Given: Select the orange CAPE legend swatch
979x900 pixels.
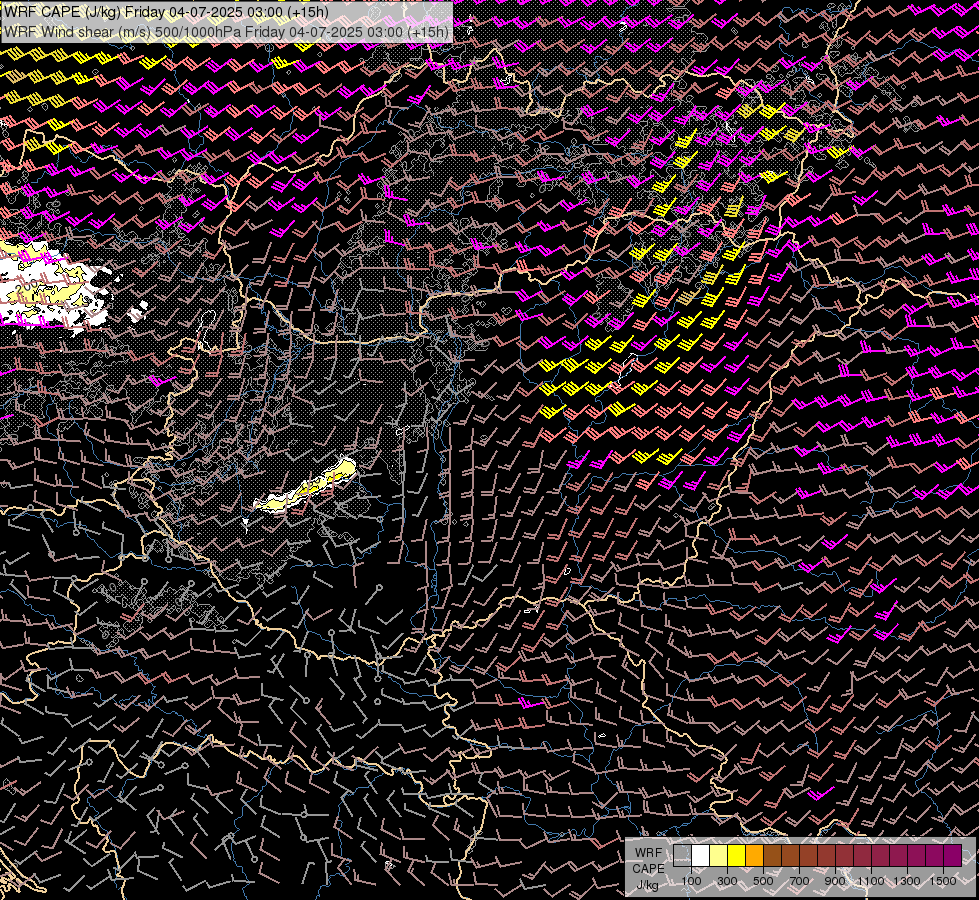Looking at the screenshot, I should (754, 856).
